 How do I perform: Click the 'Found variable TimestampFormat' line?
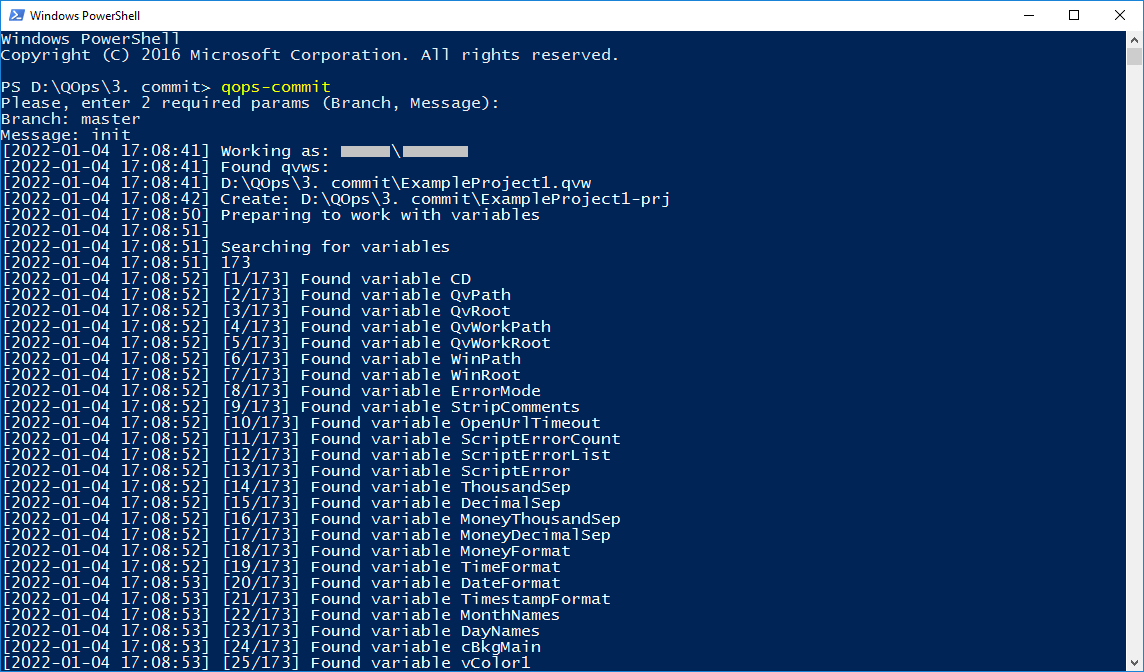coord(306,600)
